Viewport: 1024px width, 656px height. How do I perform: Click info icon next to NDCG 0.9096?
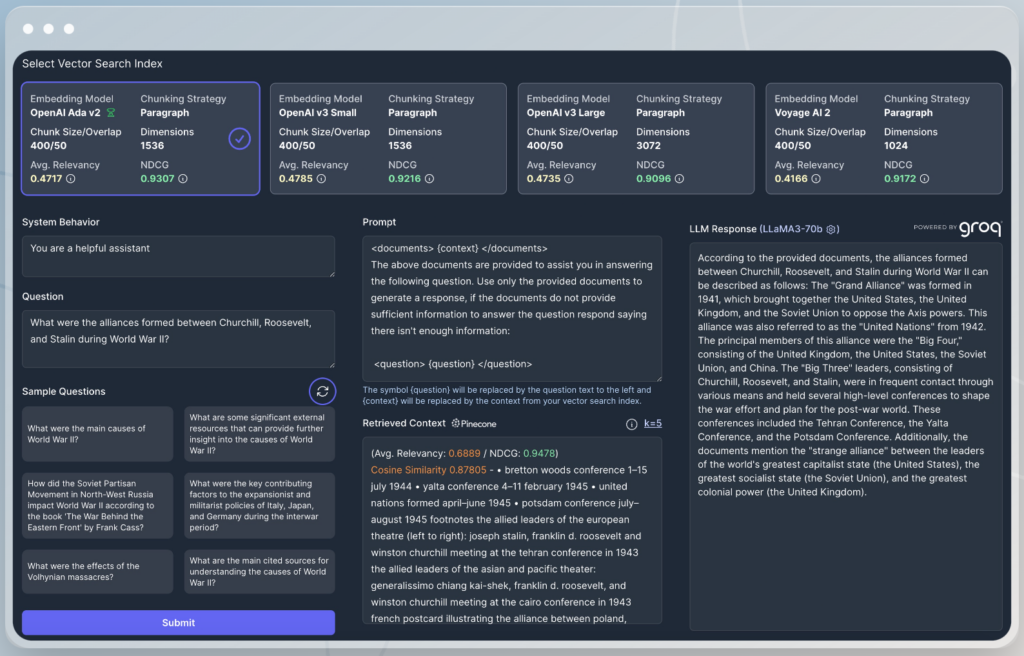(x=679, y=178)
